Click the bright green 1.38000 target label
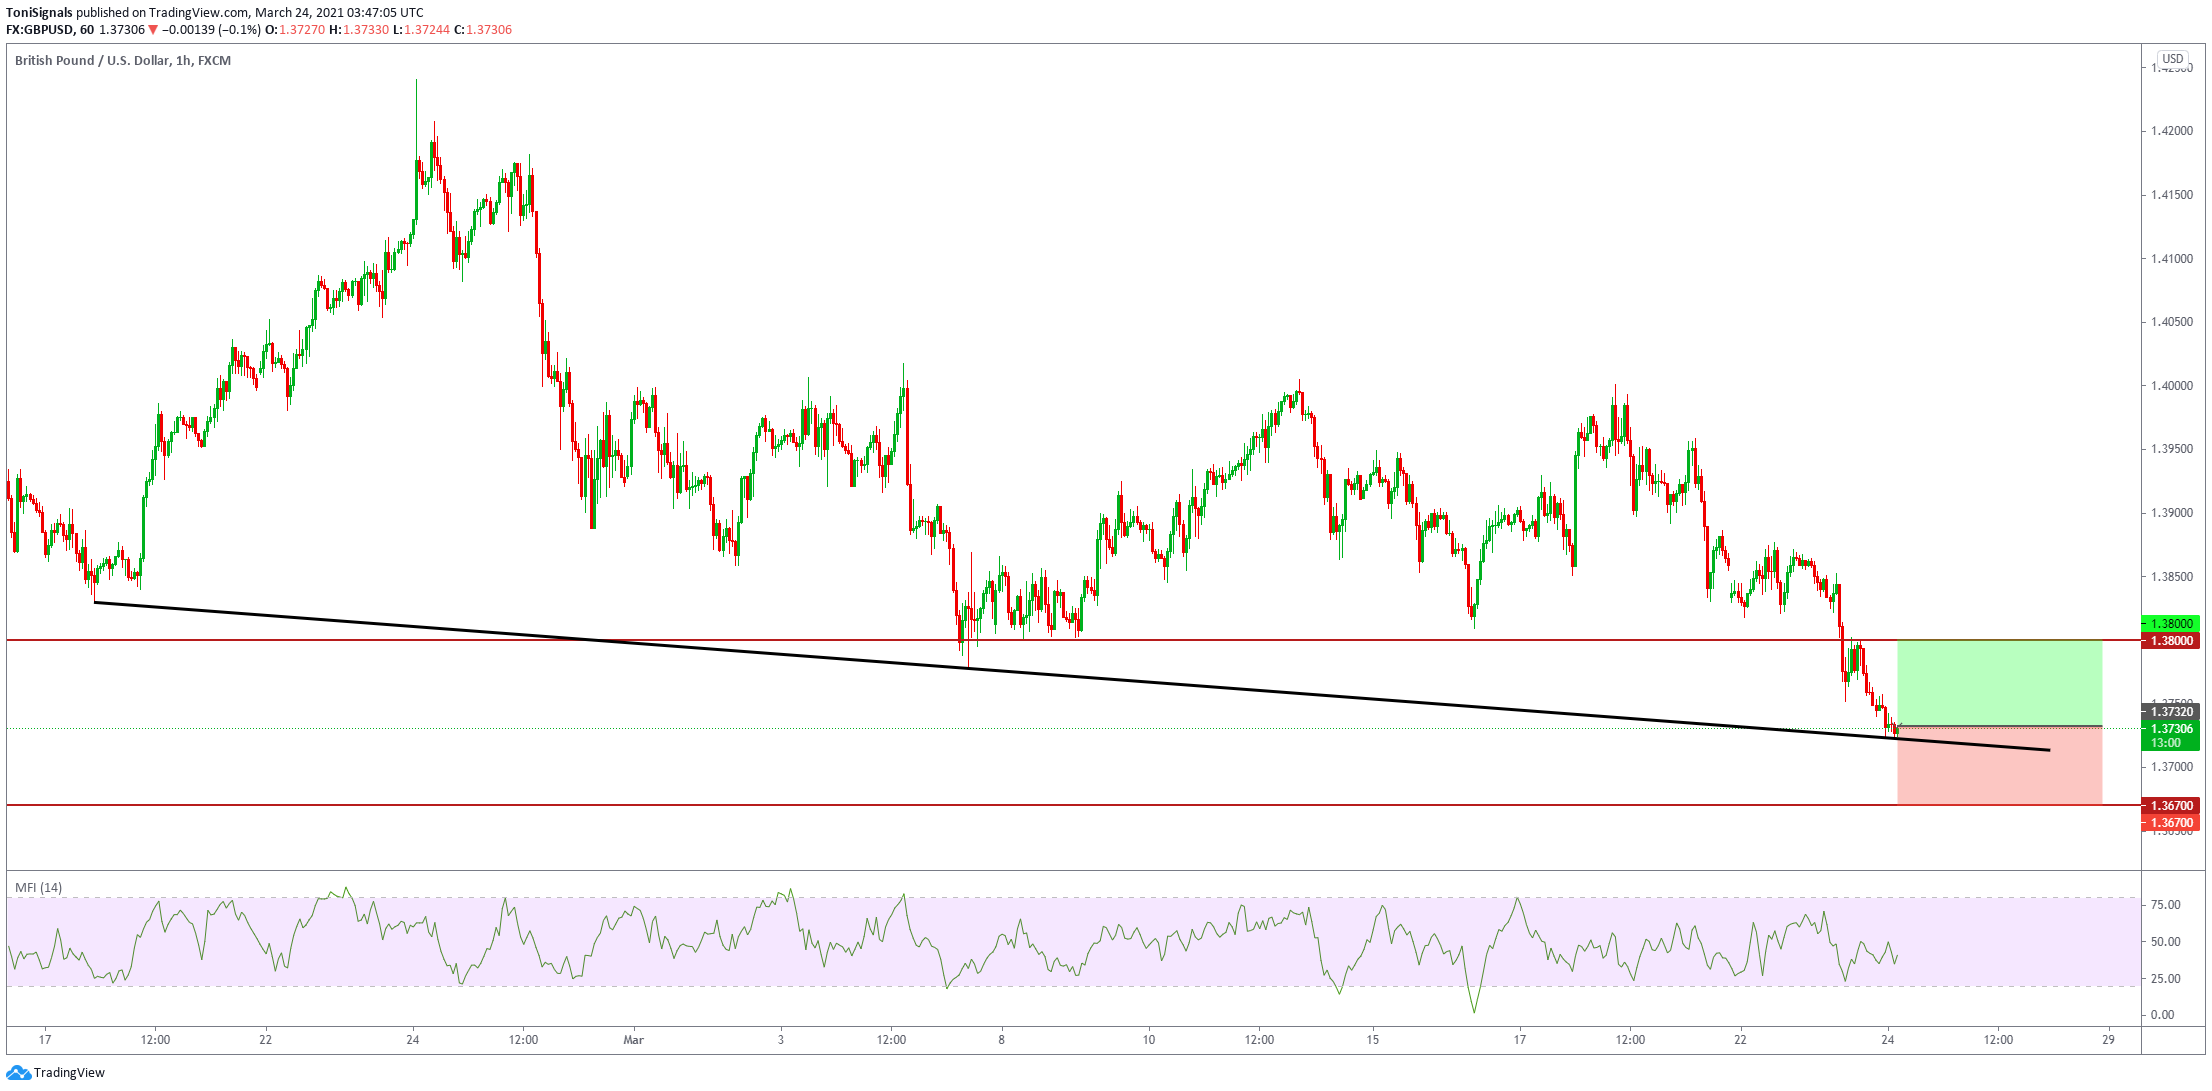The height and width of the screenshot is (1091, 2212). pyautogui.click(x=2170, y=624)
